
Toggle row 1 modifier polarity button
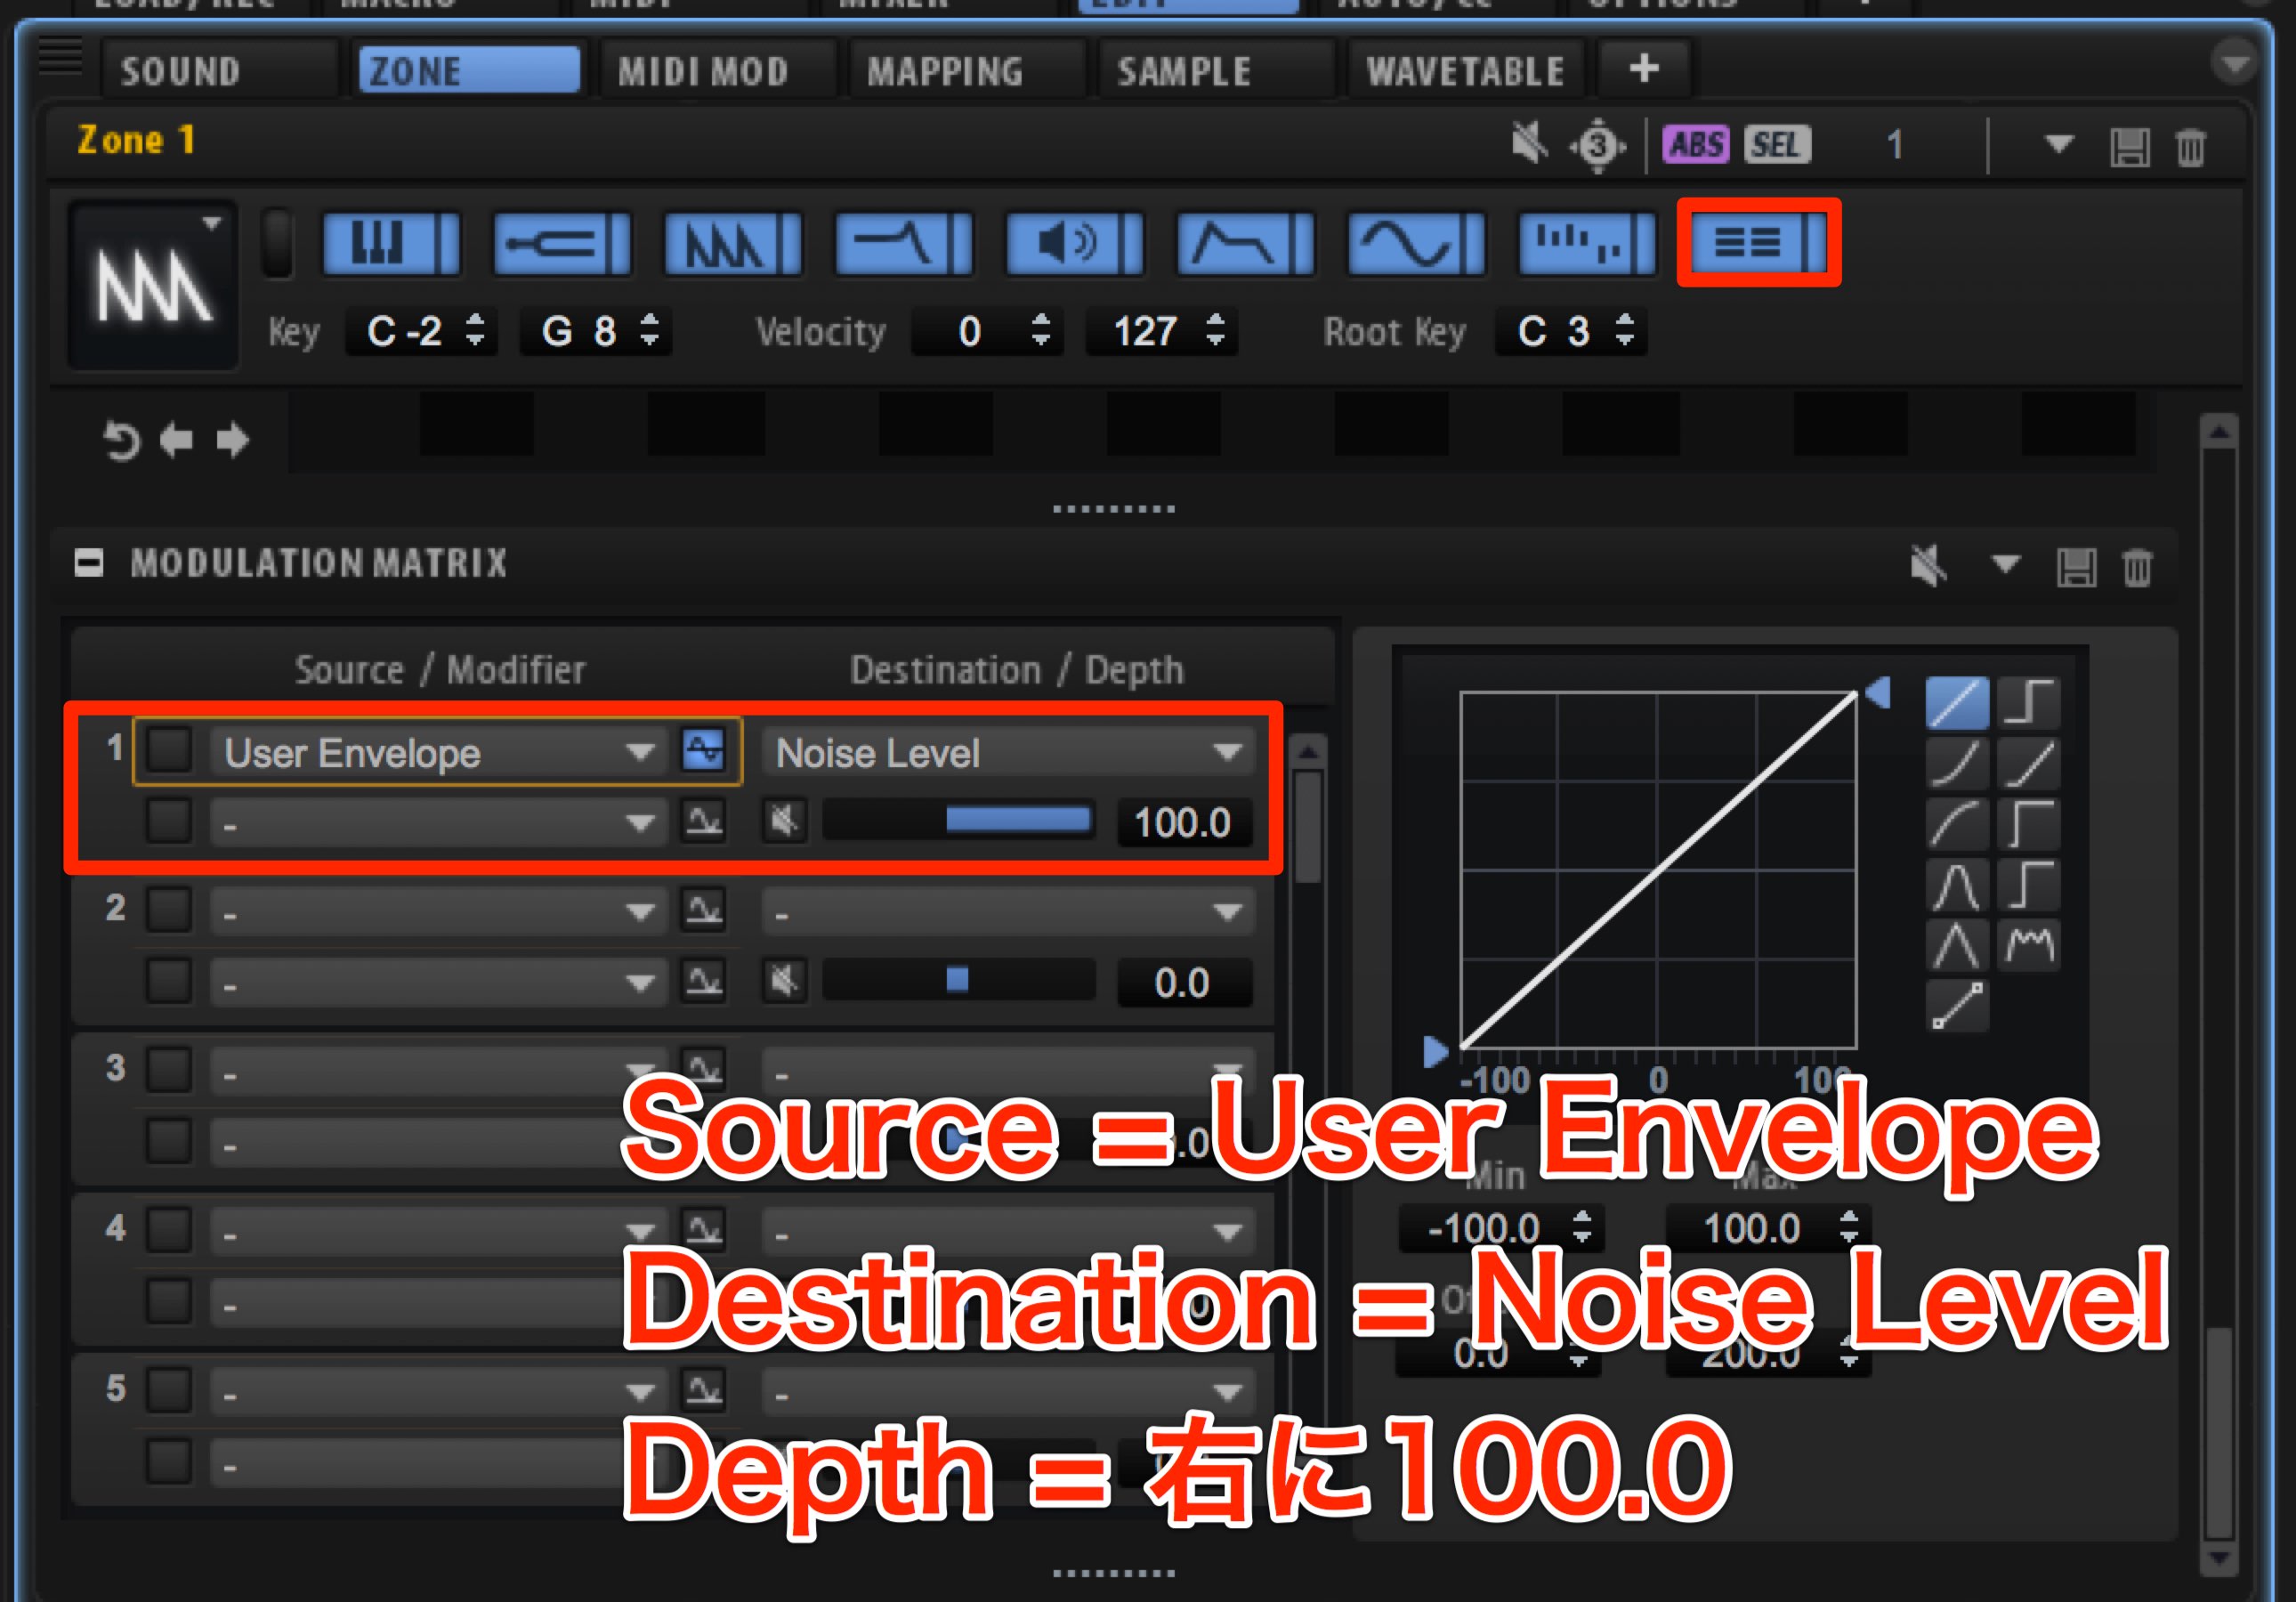click(703, 821)
